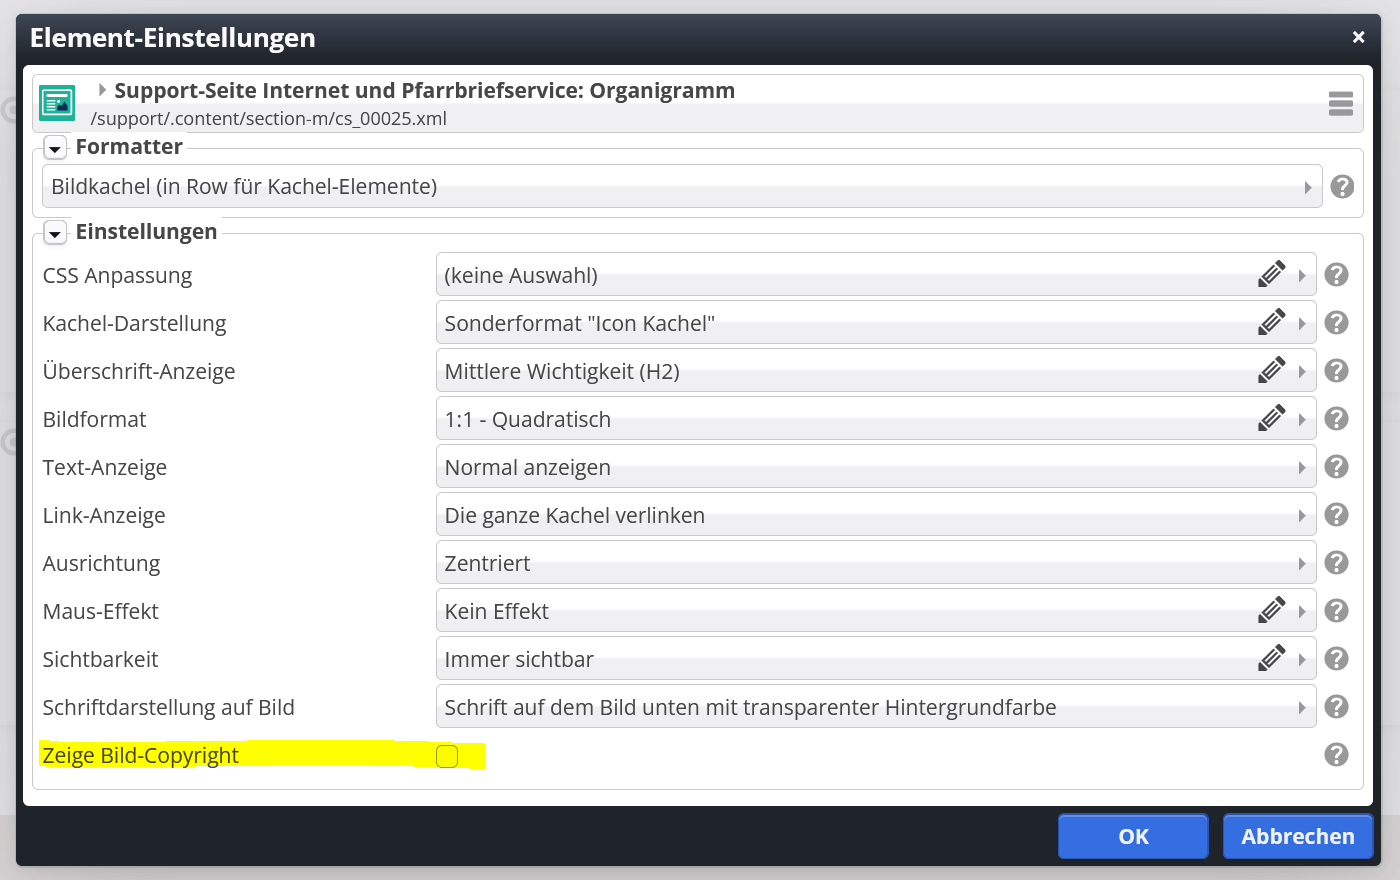This screenshot has height=880, width=1400.
Task: Click the help icon beside Zeige Bild-Copyright
Action: coord(1337,755)
